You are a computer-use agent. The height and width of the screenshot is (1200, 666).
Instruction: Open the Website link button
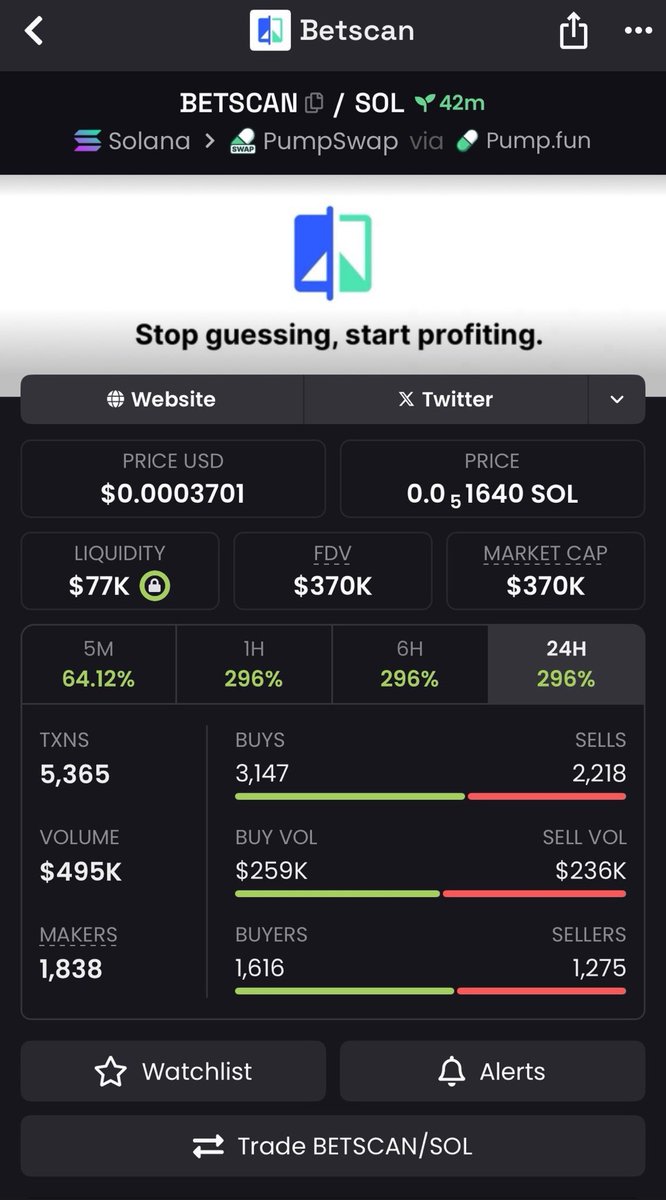[x=162, y=399]
